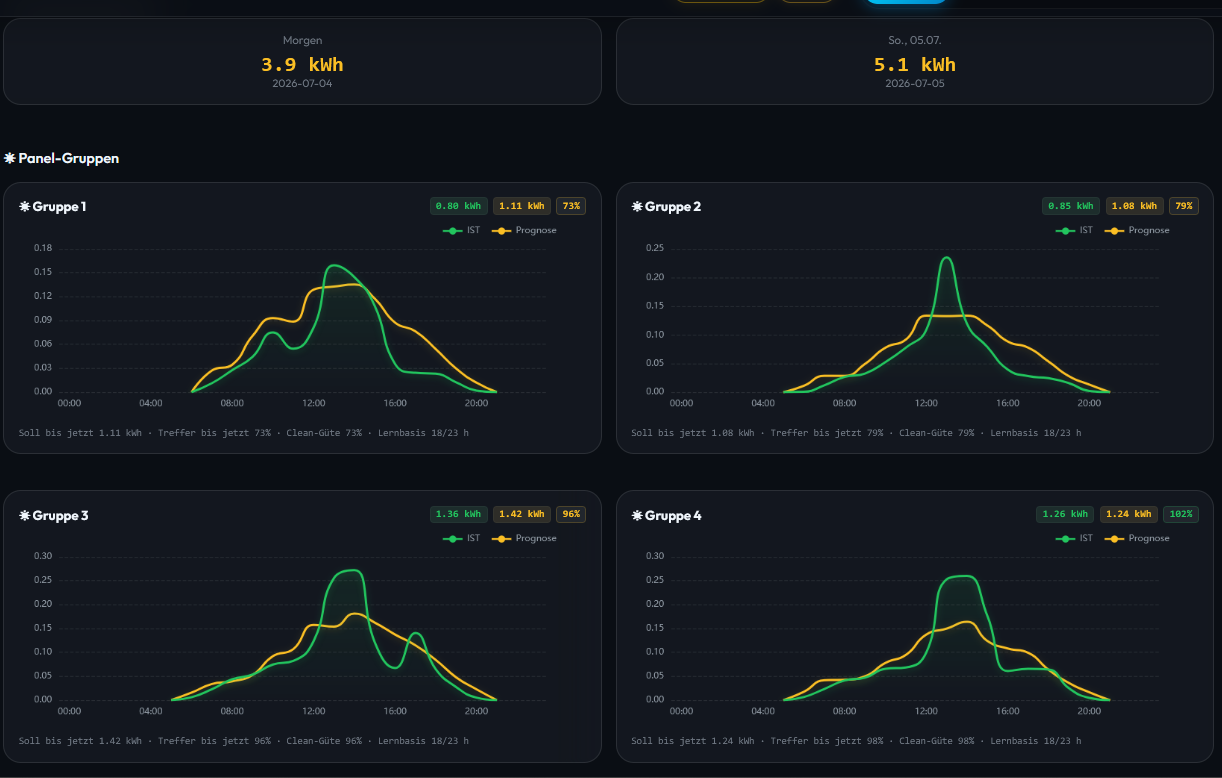Click the yellow 1.08 kWh badge in Gruppe 2 header
1222x778 pixels.
1135,206
